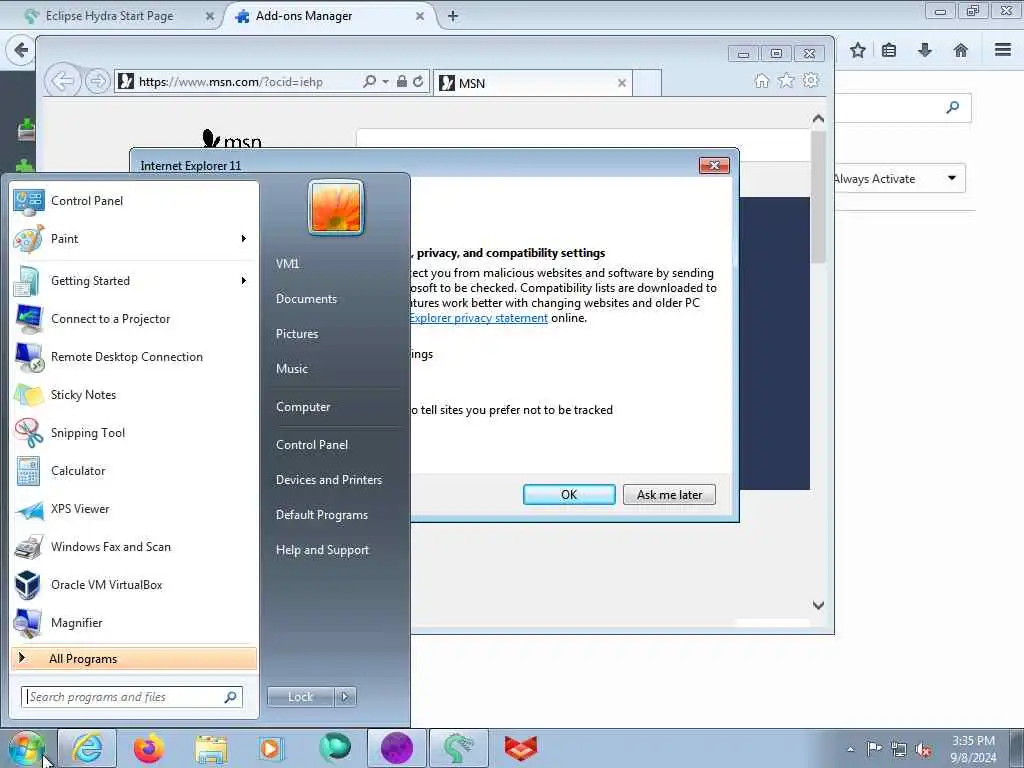This screenshot has height=768, width=1024.
Task: Click the Lock button
Action: [x=301, y=697]
